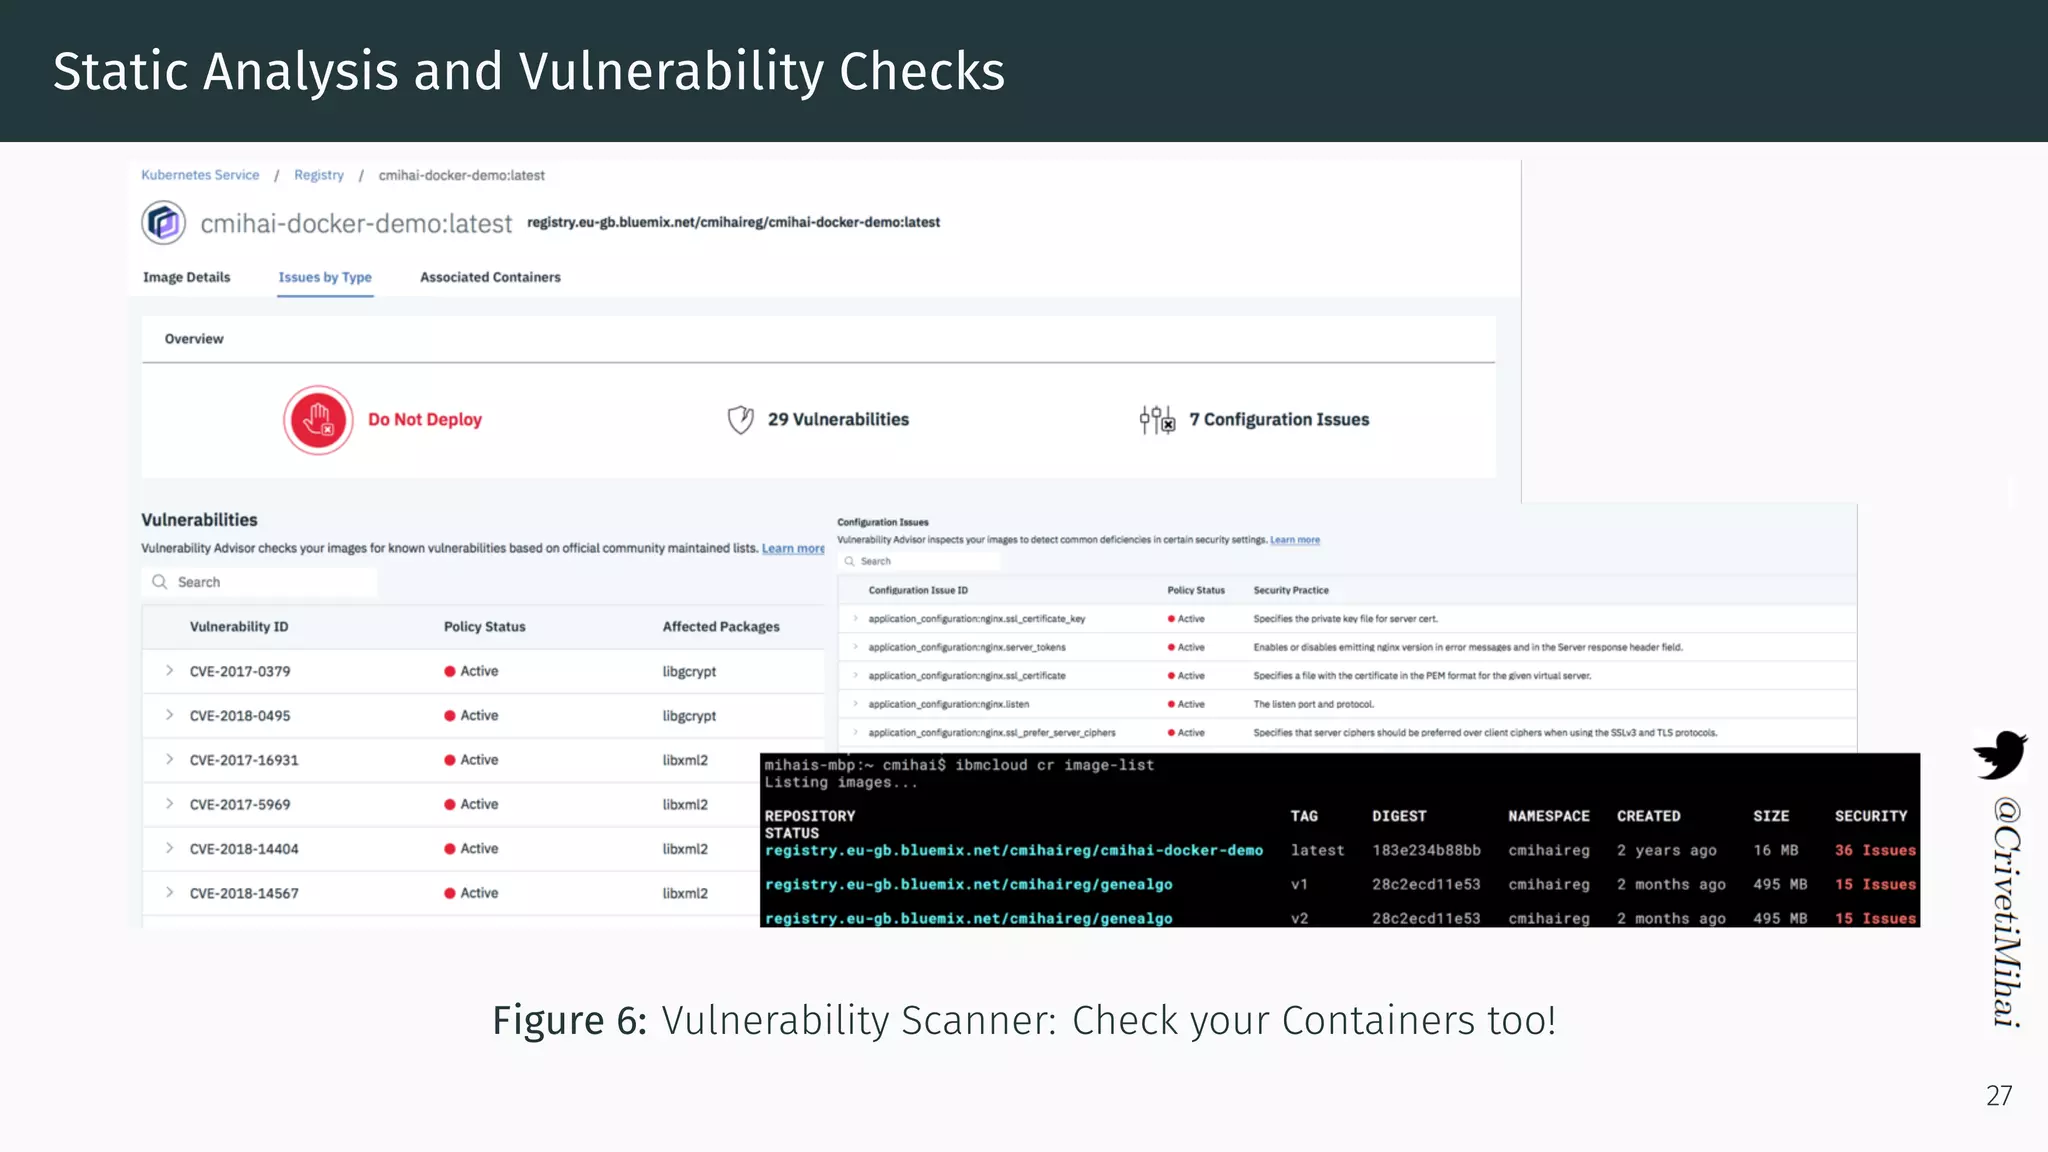This screenshot has height=1152, width=2048.
Task: Click the cmihai-docker-demo:latest breadcrumb text
Action: coord(461,175)
